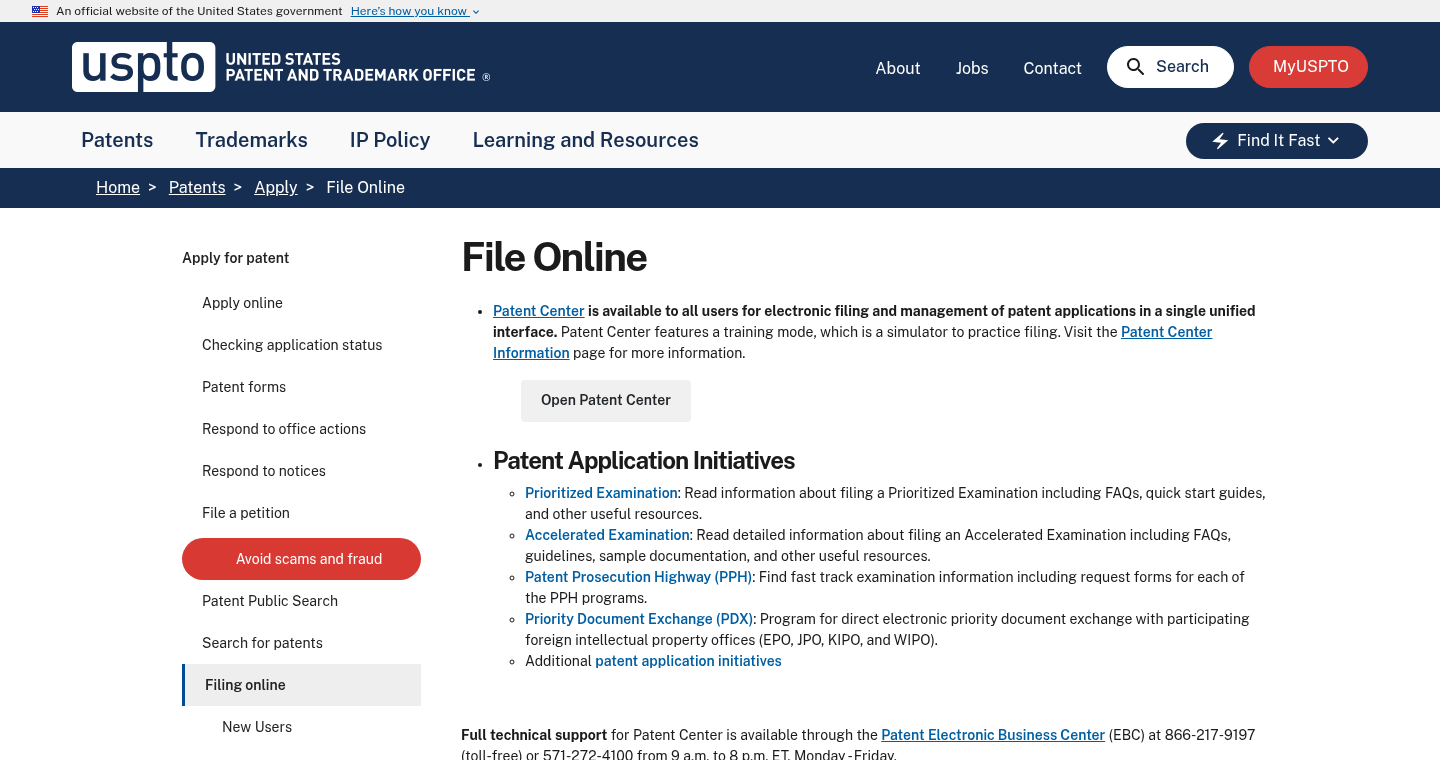Open the Patents menu
The width and height of the screenshot is (1440, 760).
tap(117, 140)
